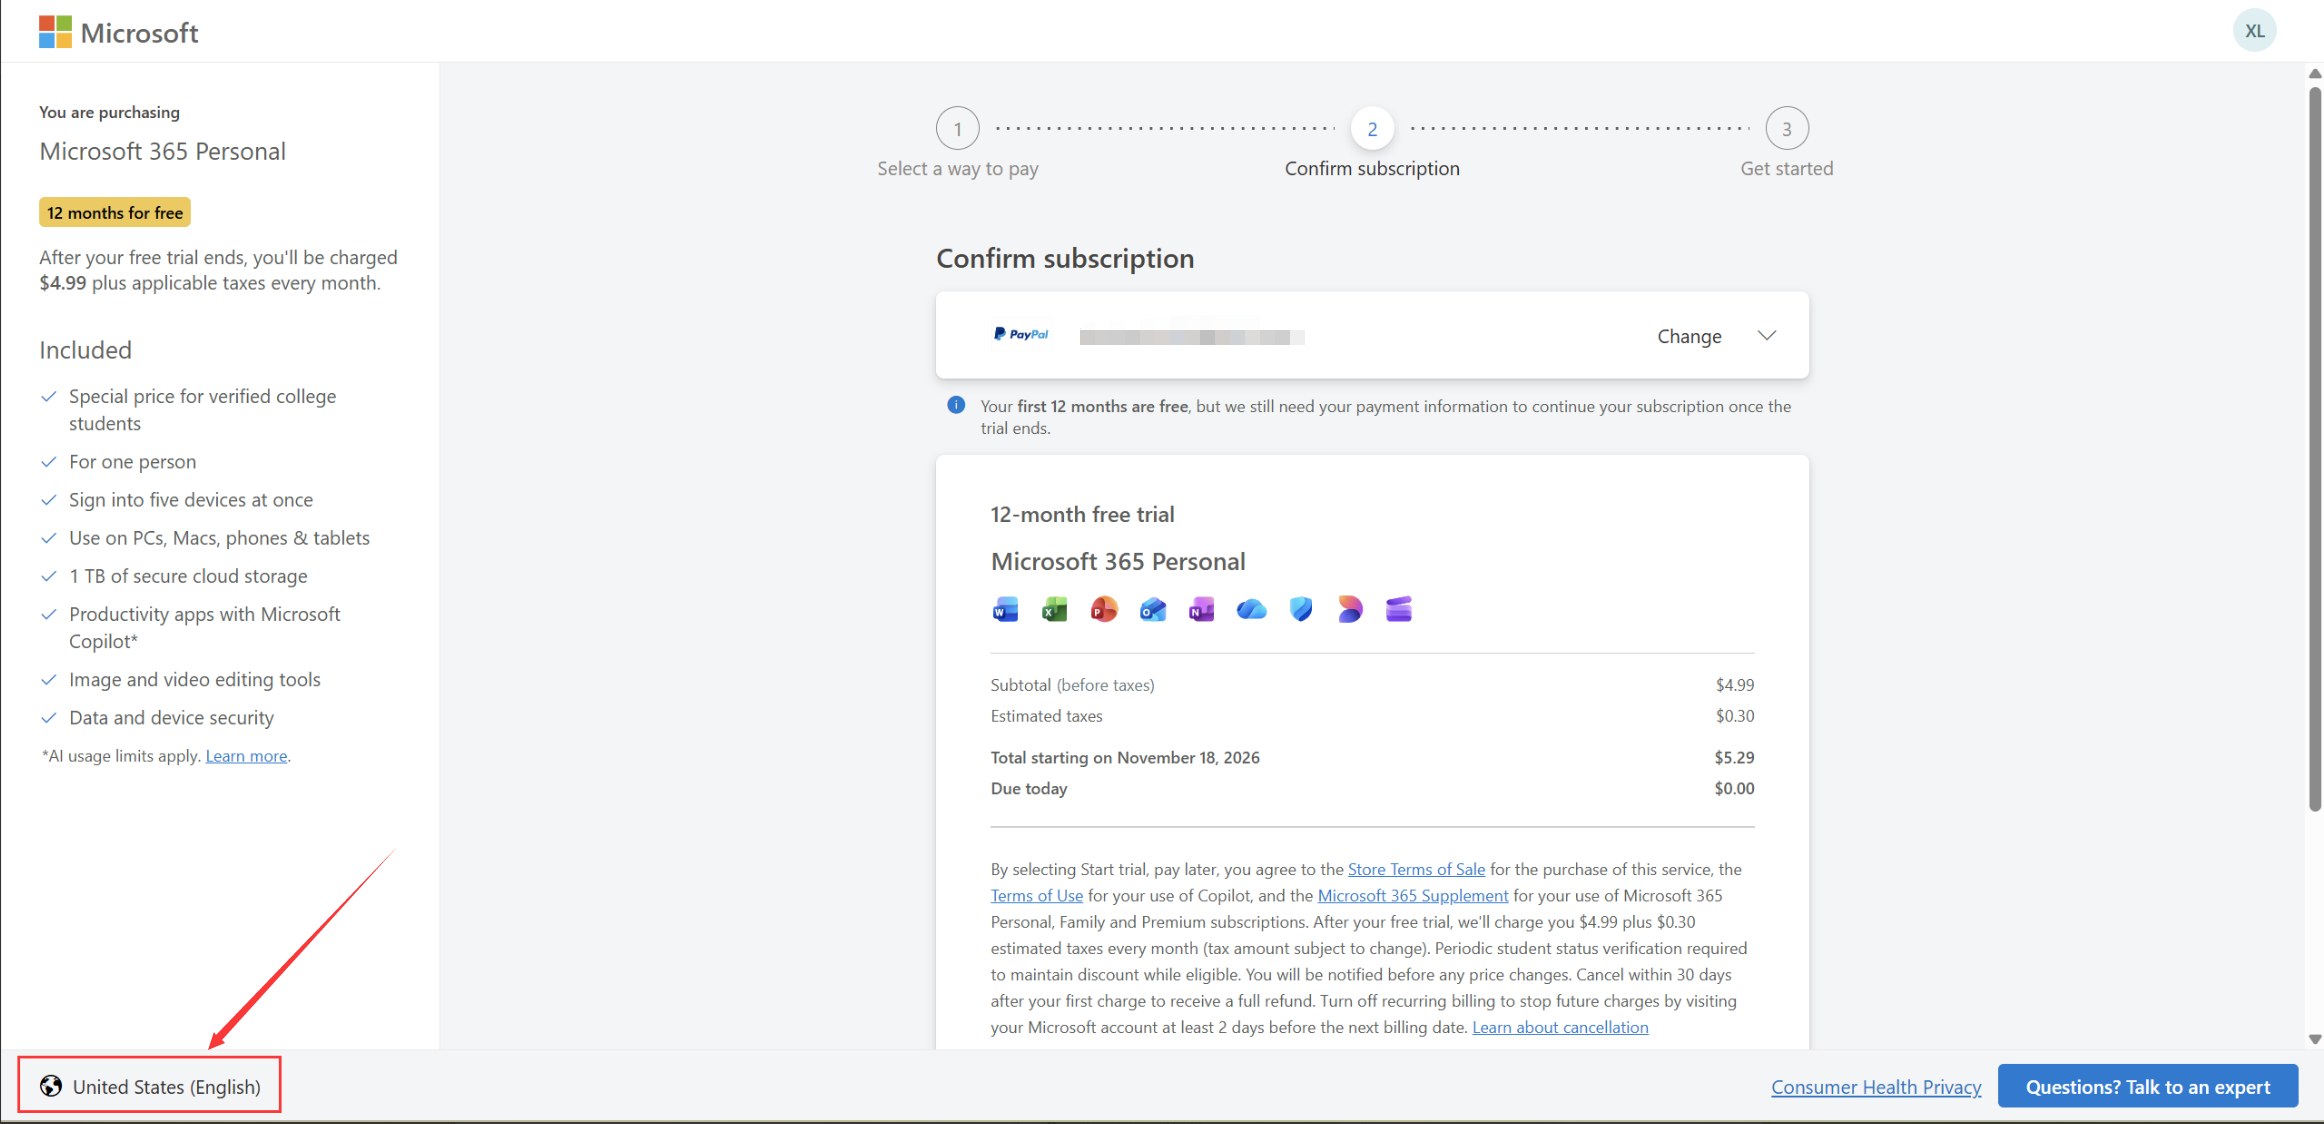Click Change to switch payment method
This screenshot has height=1124, width=2324.
pos(1689,336)
